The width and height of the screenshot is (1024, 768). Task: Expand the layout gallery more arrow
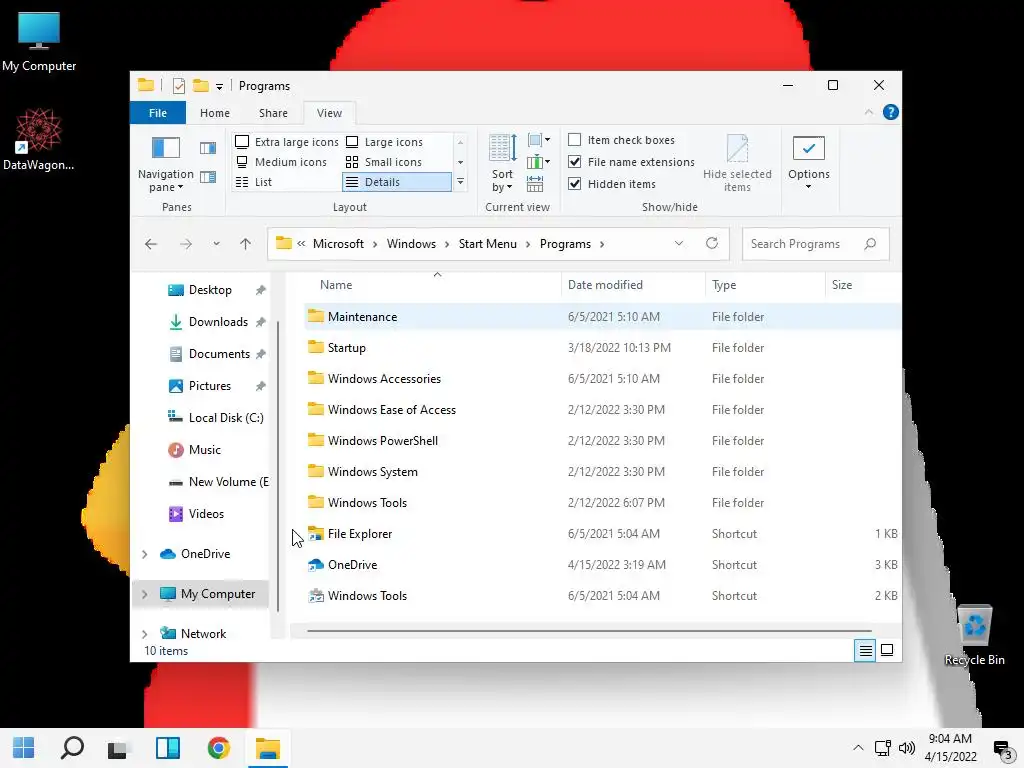tap(460, 182)
